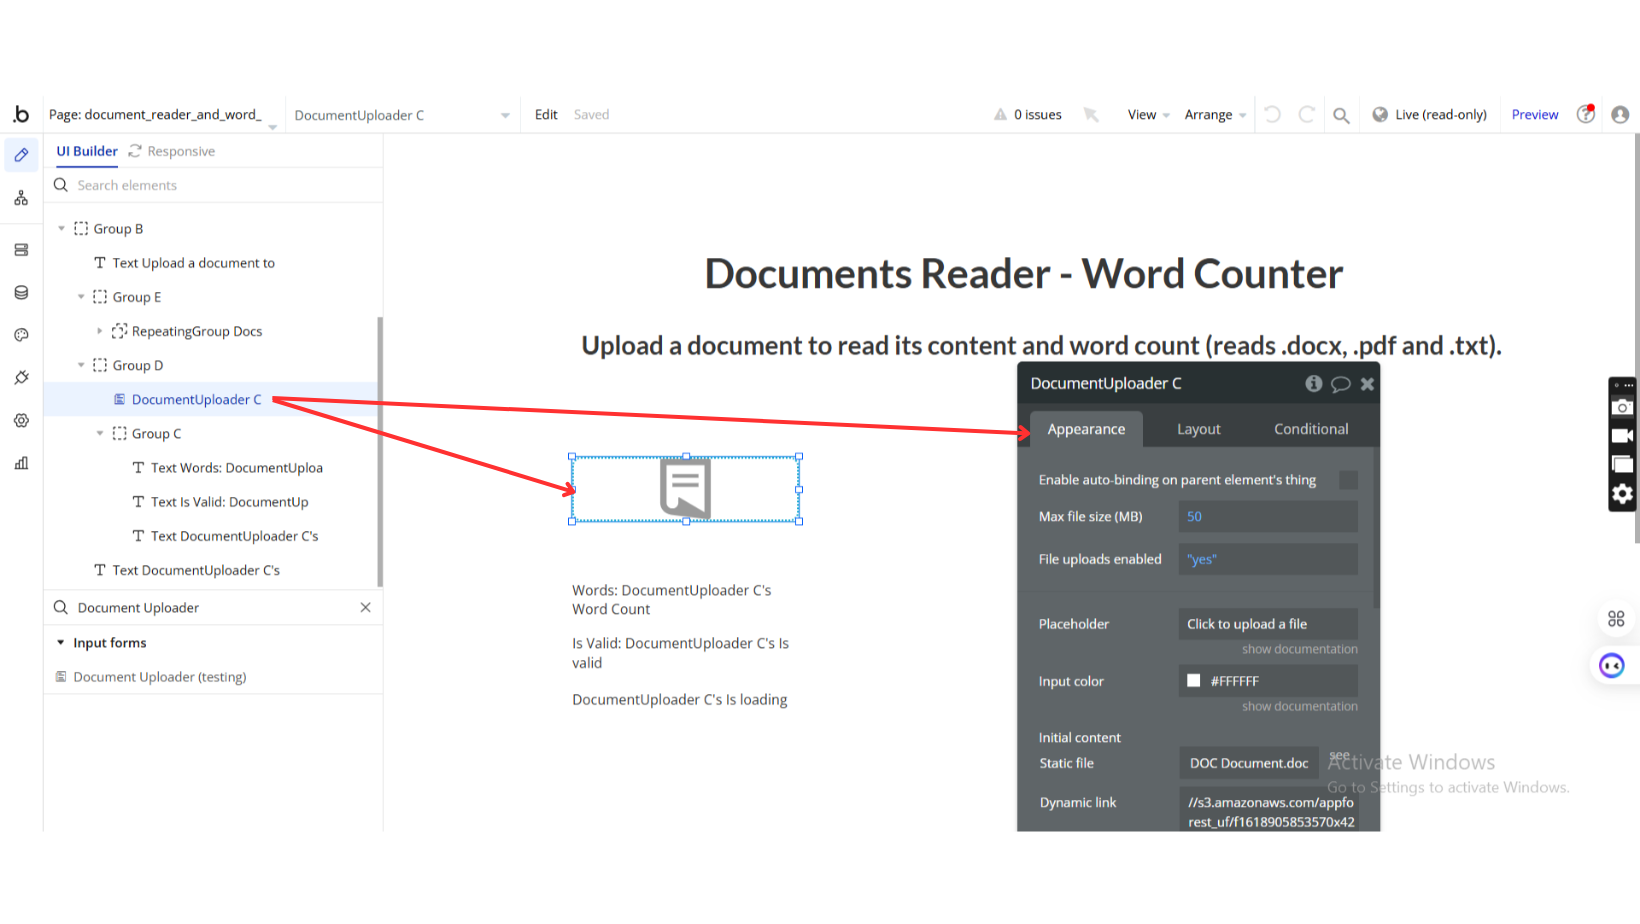Image resolution: width=1640 pixels, height=924 pixels.
Task: Enable auto-binding on parent element's thing checkbox
Action: pos(1348,480)
